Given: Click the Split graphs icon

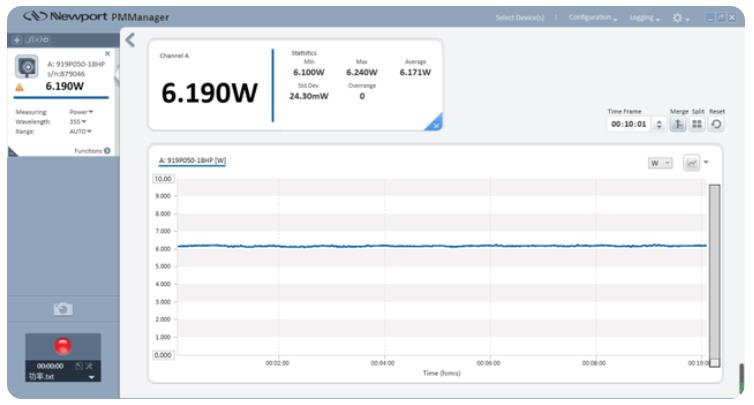Looking at the screenshot, I should (699, 125).
